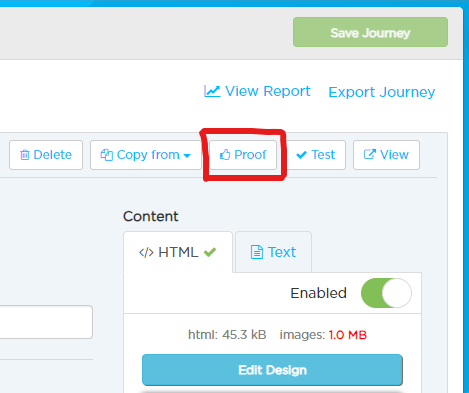Click the code brackets icon on HTML tab
The height and width of the screenshot is (393, 469).
click(x=146, y=253)
